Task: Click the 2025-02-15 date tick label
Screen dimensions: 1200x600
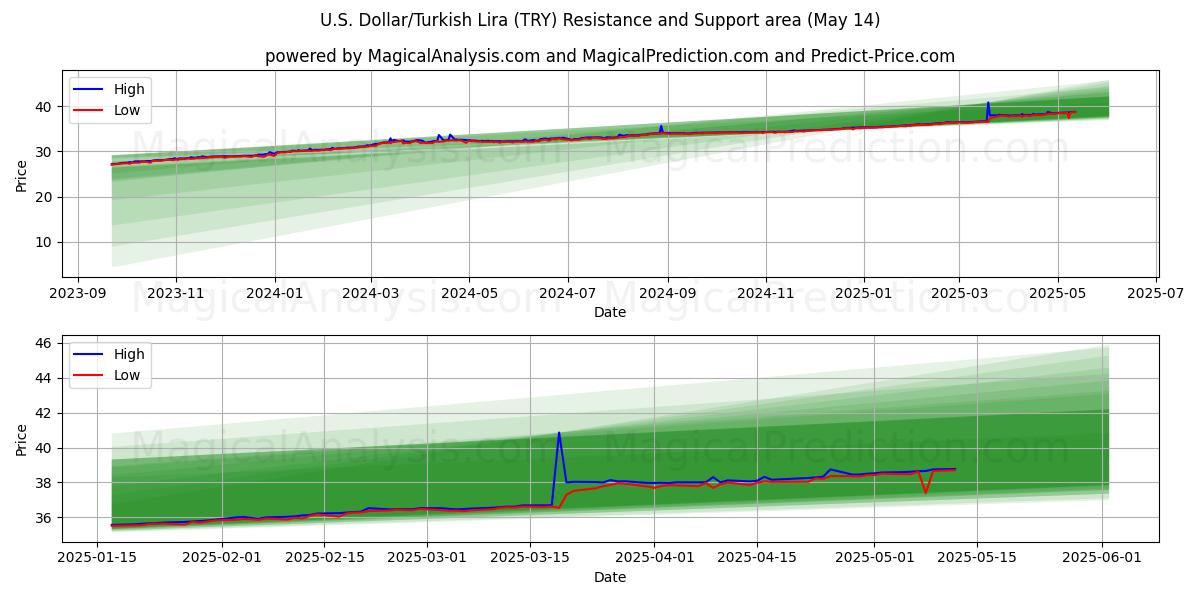Action: point(325,558)
